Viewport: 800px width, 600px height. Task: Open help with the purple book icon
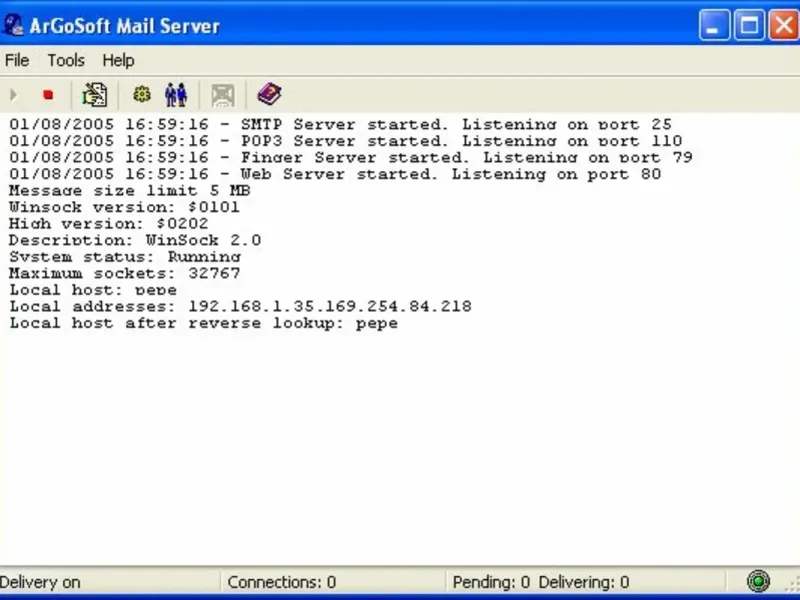tap(269, 94)
